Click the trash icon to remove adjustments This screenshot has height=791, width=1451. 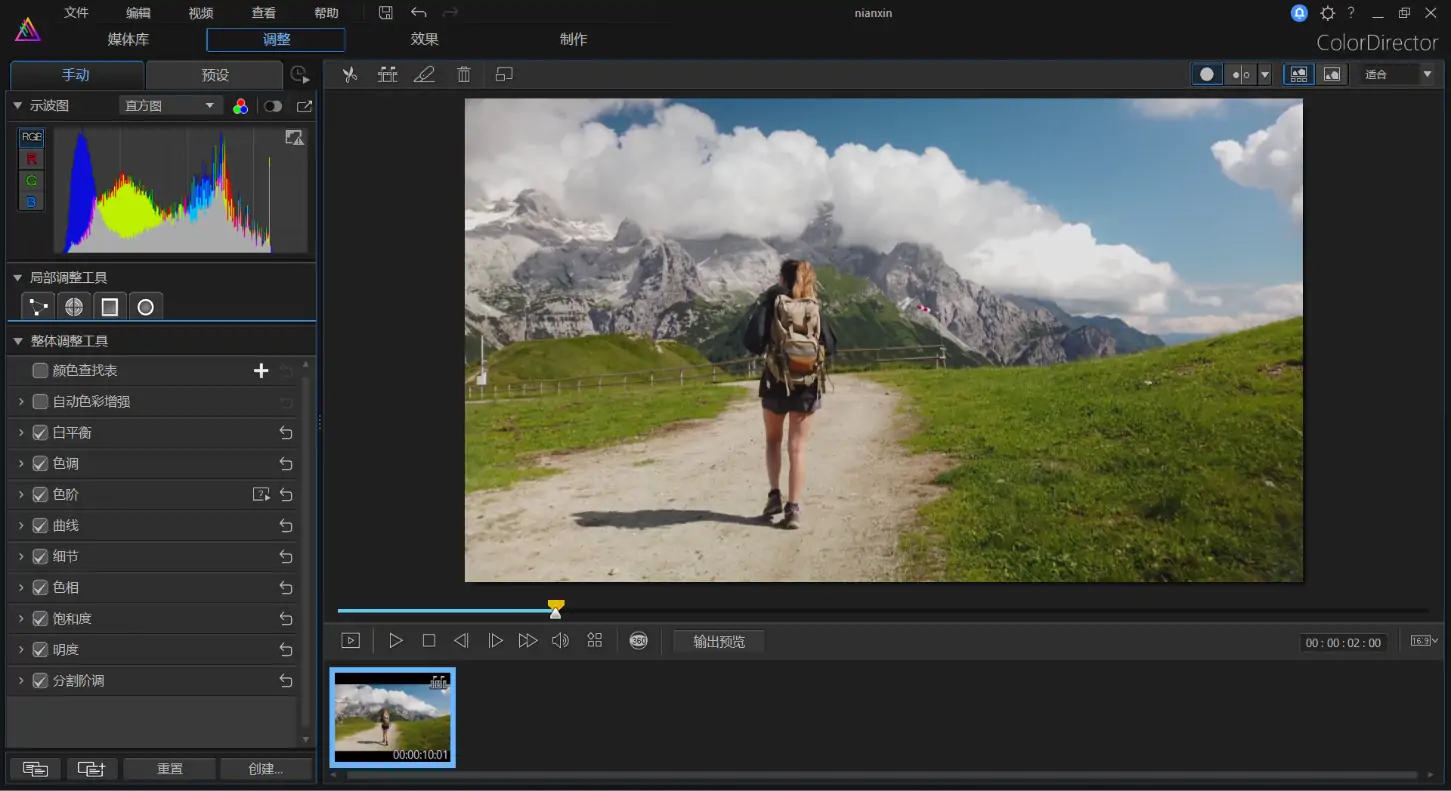tap(463, 74)
